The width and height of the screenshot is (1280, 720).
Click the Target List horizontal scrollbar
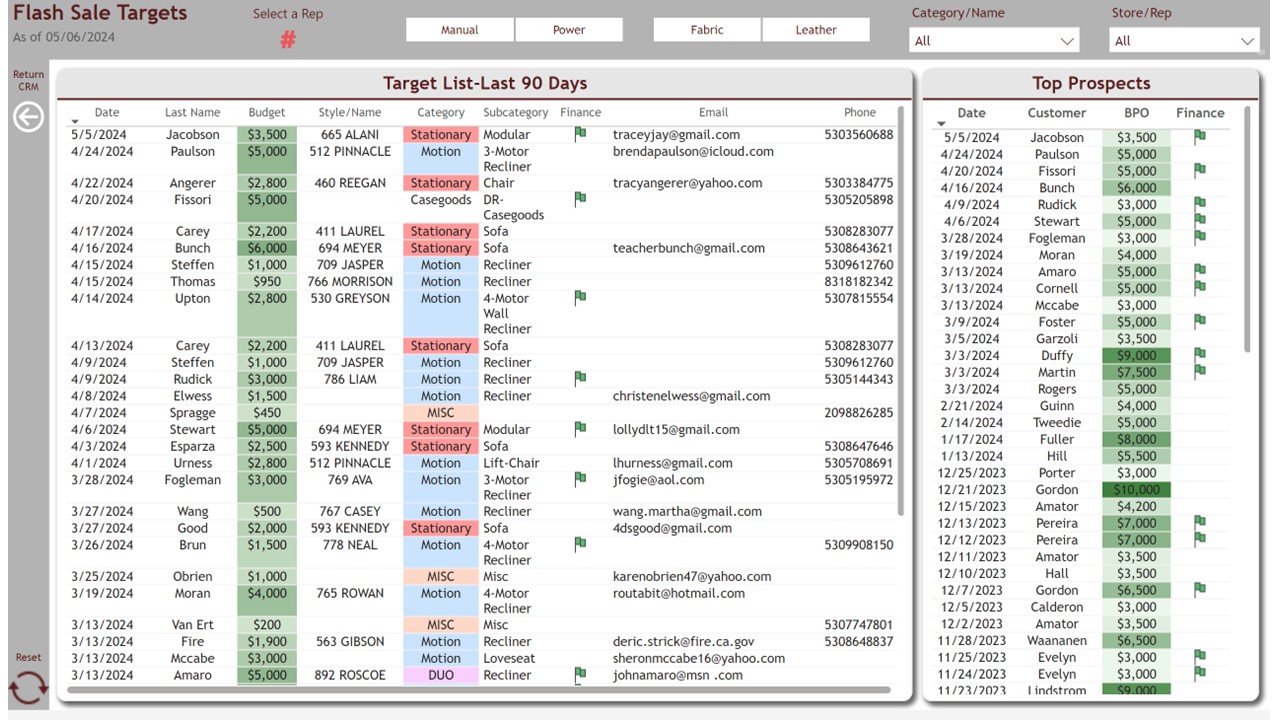pyautogui.click(x=478, y=690)
